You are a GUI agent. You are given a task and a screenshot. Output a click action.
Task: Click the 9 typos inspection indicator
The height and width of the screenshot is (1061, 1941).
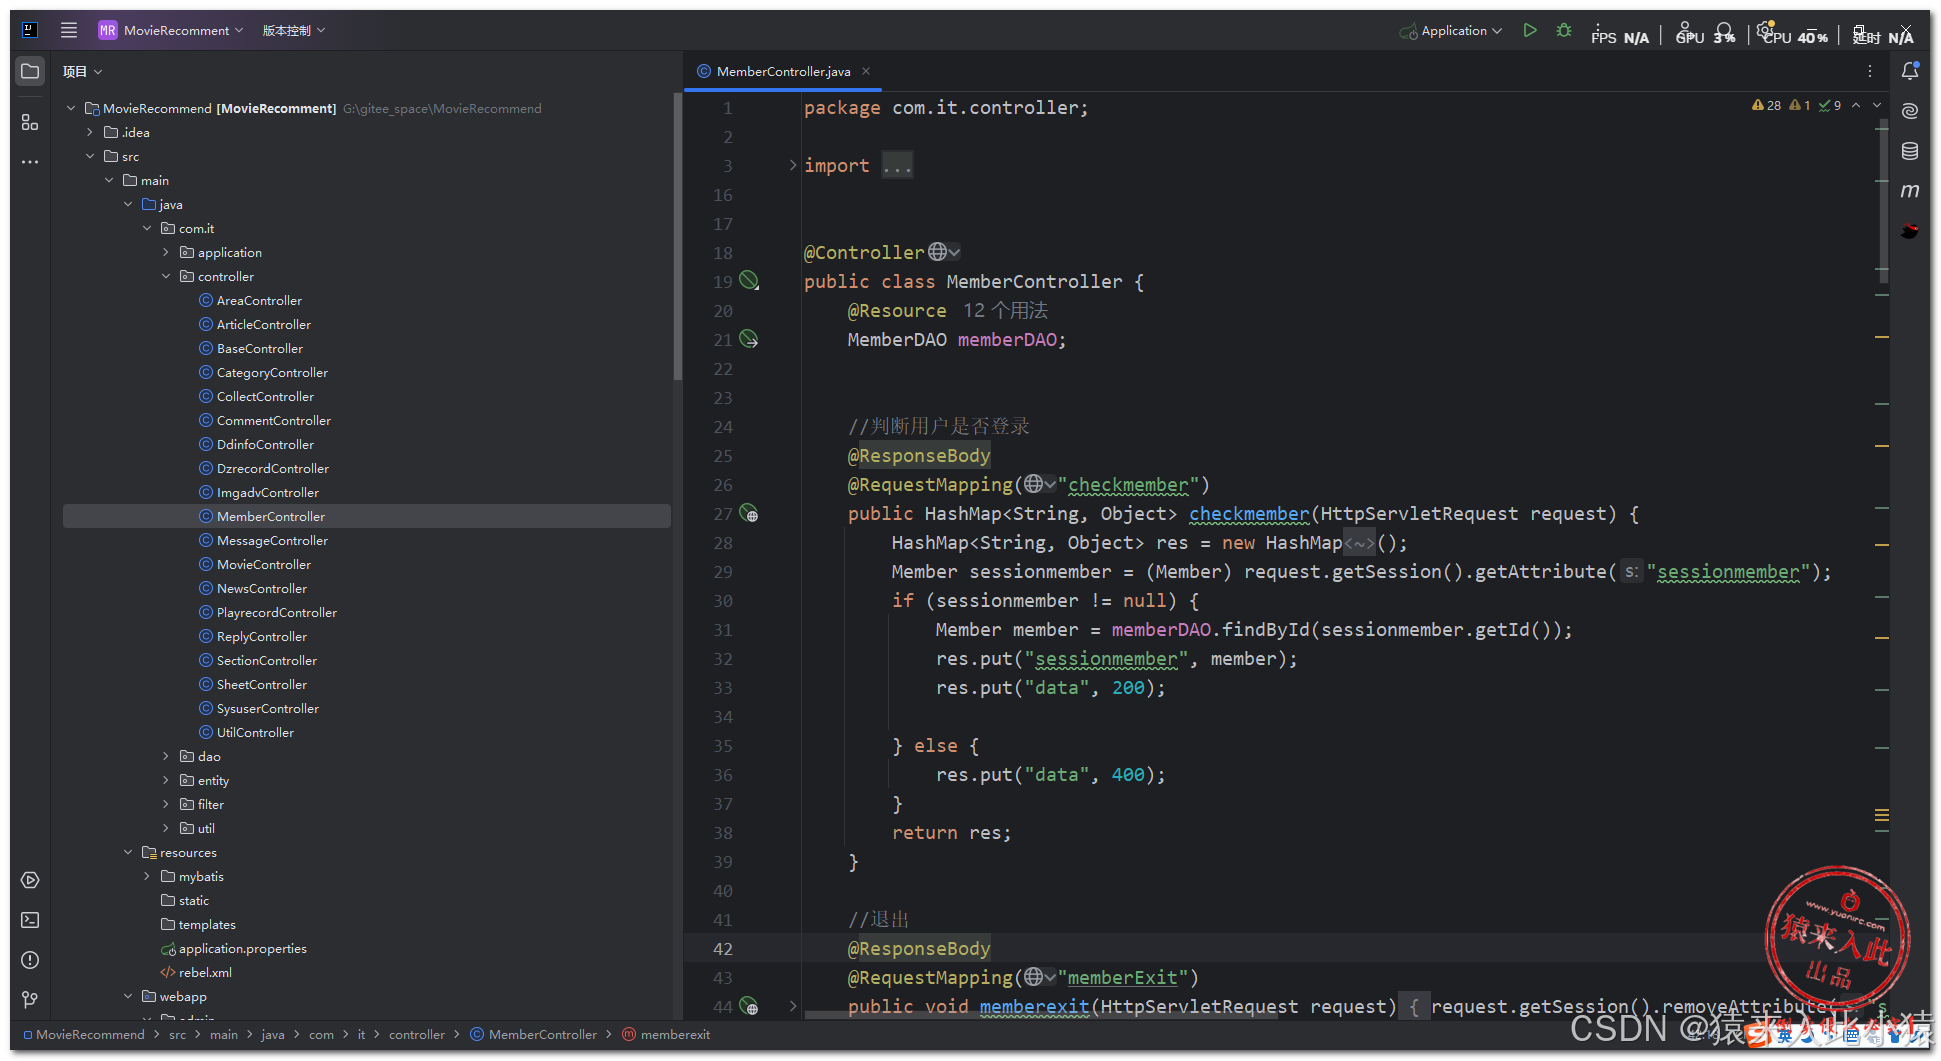[1830, 105]
